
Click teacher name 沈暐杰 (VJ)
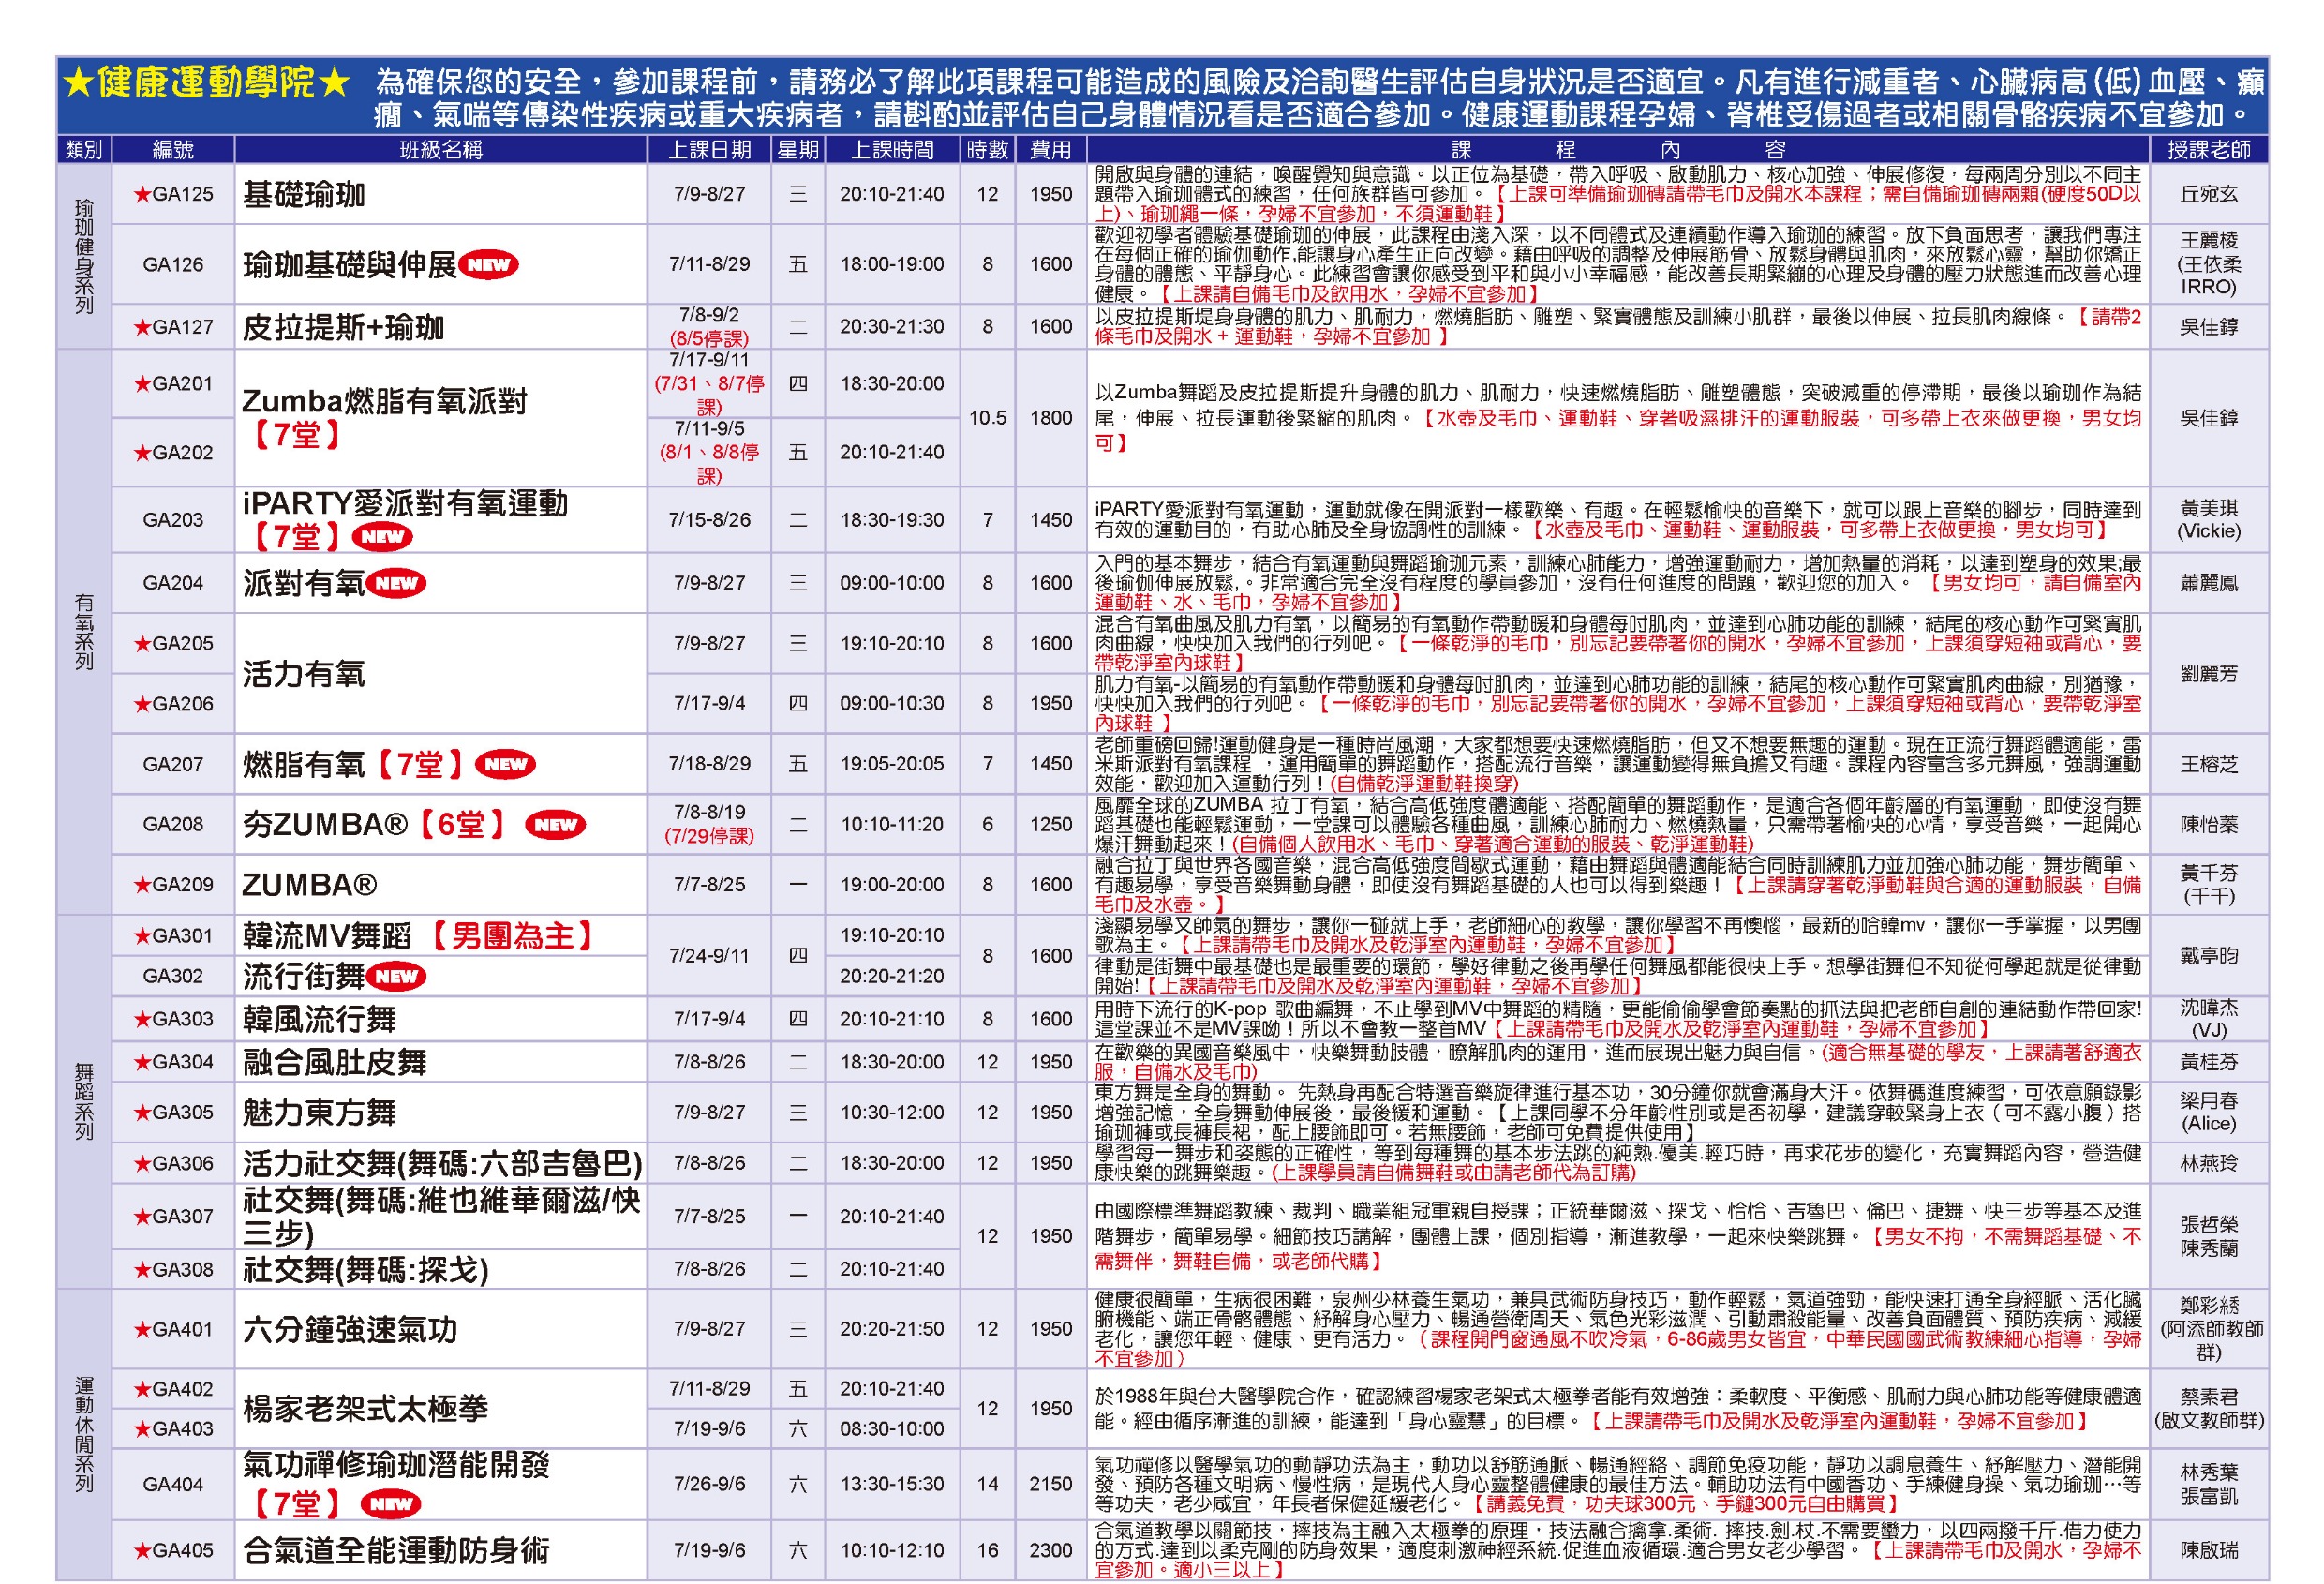tap(2208, 1019)
